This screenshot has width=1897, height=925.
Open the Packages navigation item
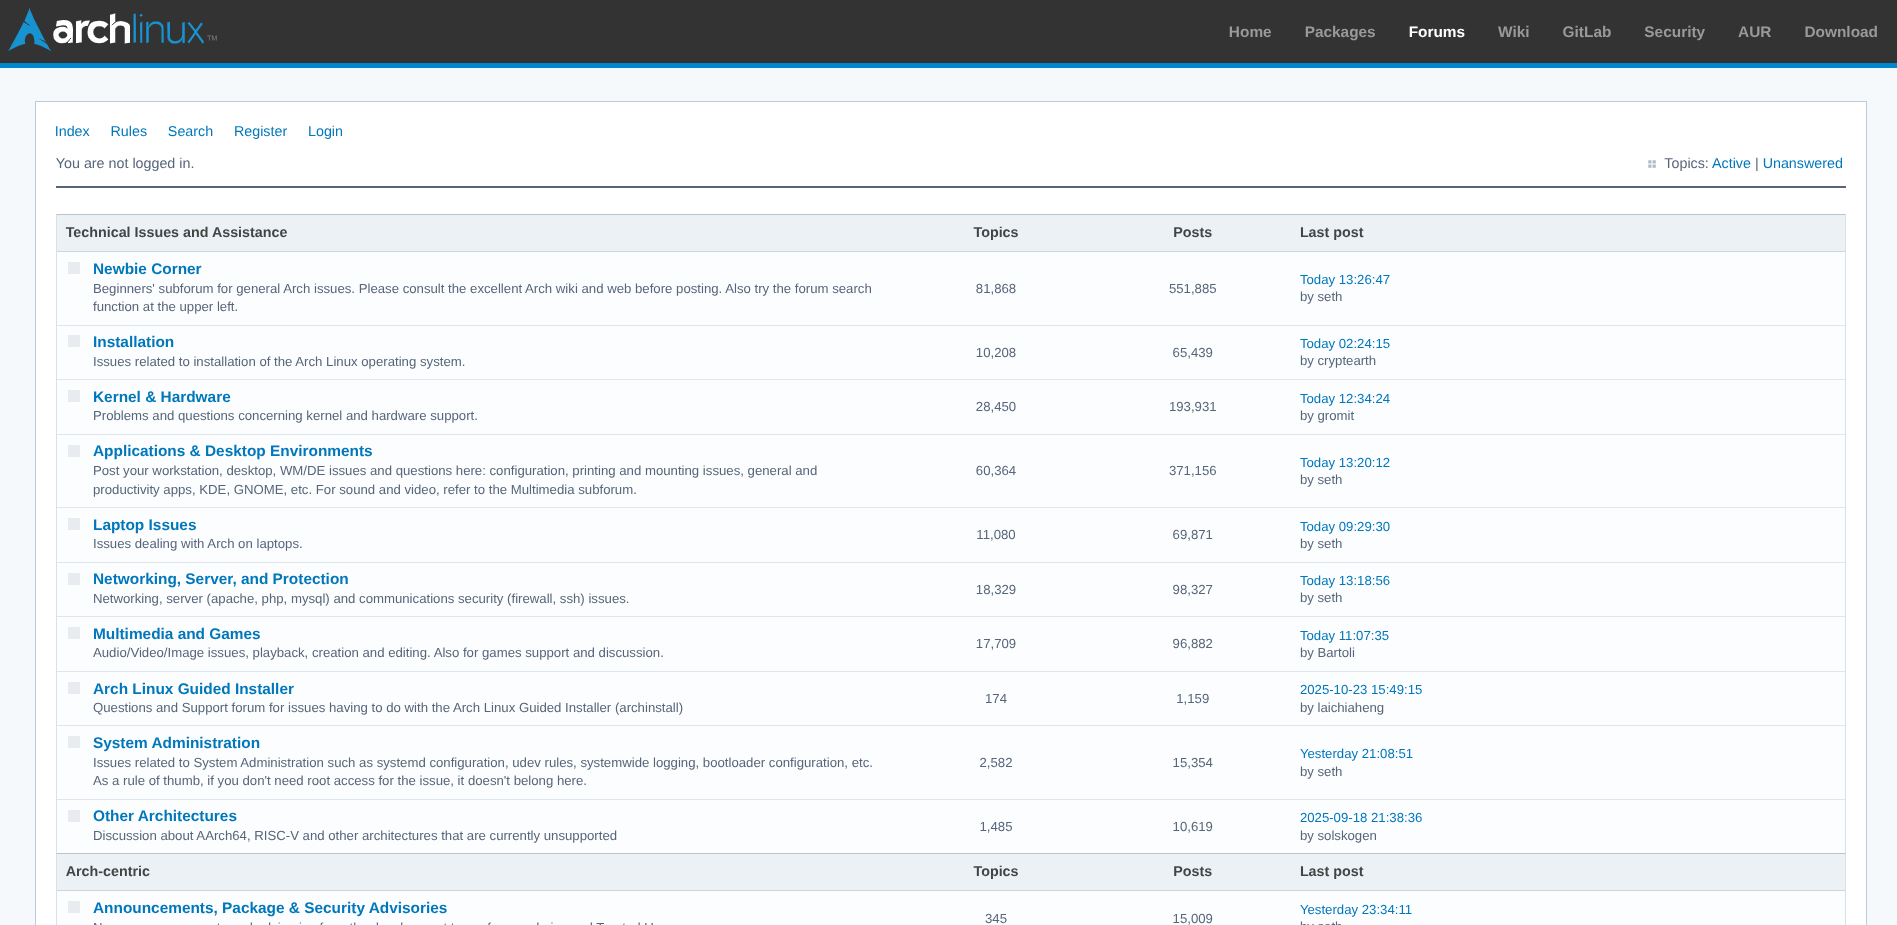[x=1339, y=32]
